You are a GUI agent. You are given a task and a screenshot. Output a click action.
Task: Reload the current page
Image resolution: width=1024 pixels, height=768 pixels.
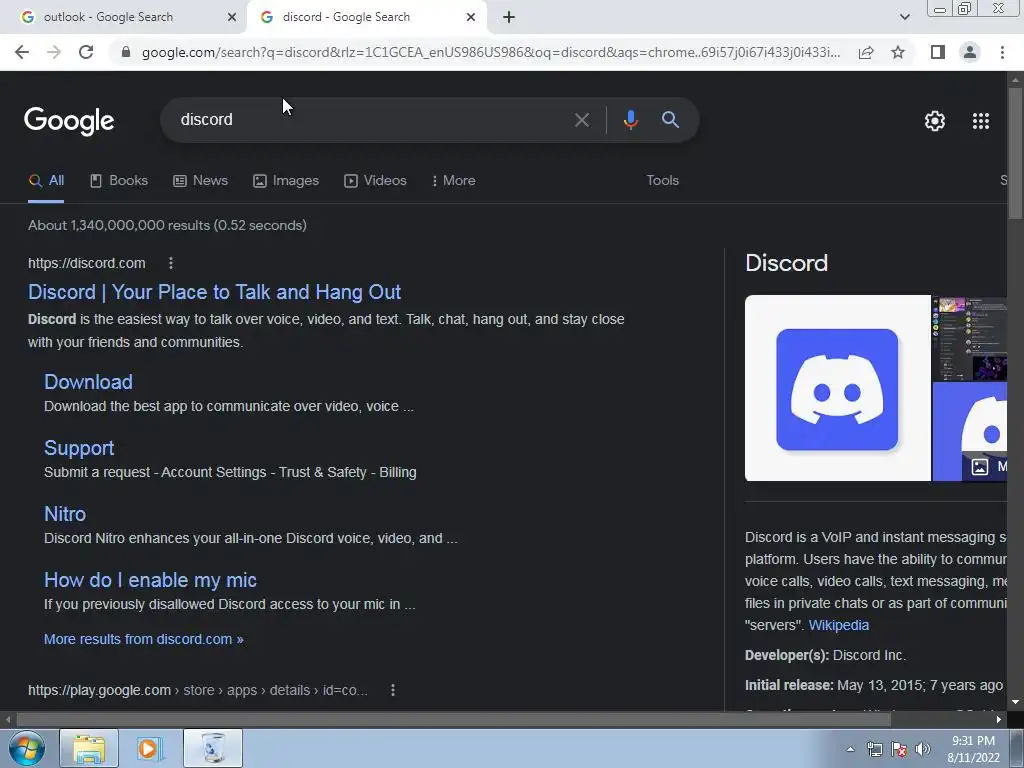(x=86, y=52)
